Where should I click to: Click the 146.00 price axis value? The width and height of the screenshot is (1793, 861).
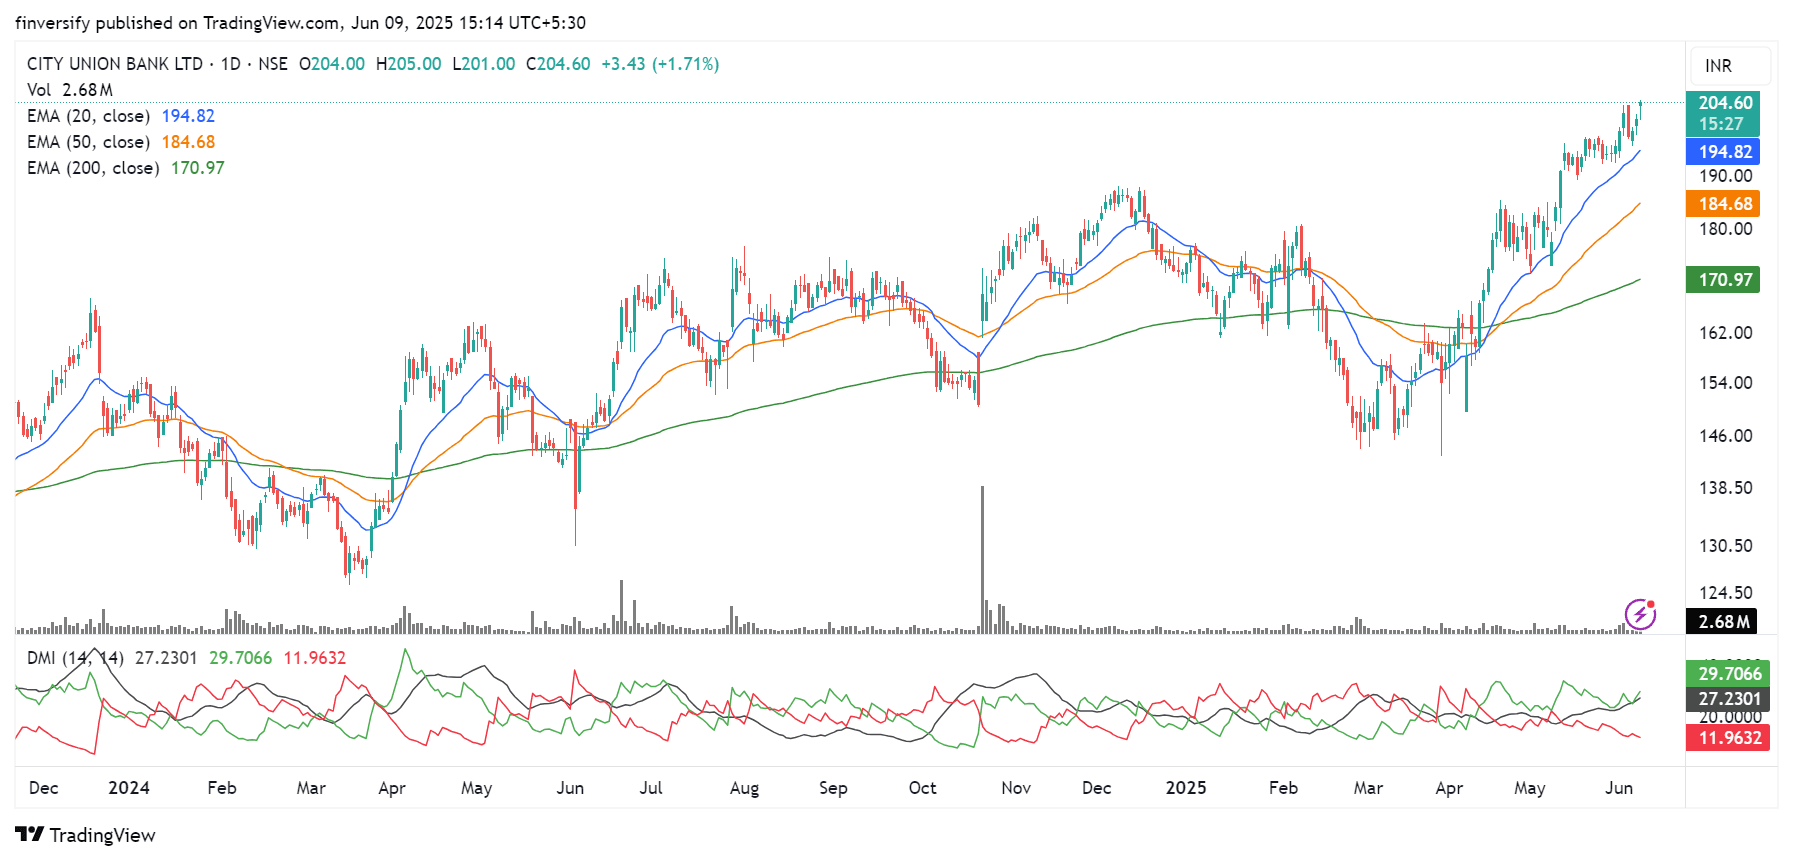coord(1726,436)
